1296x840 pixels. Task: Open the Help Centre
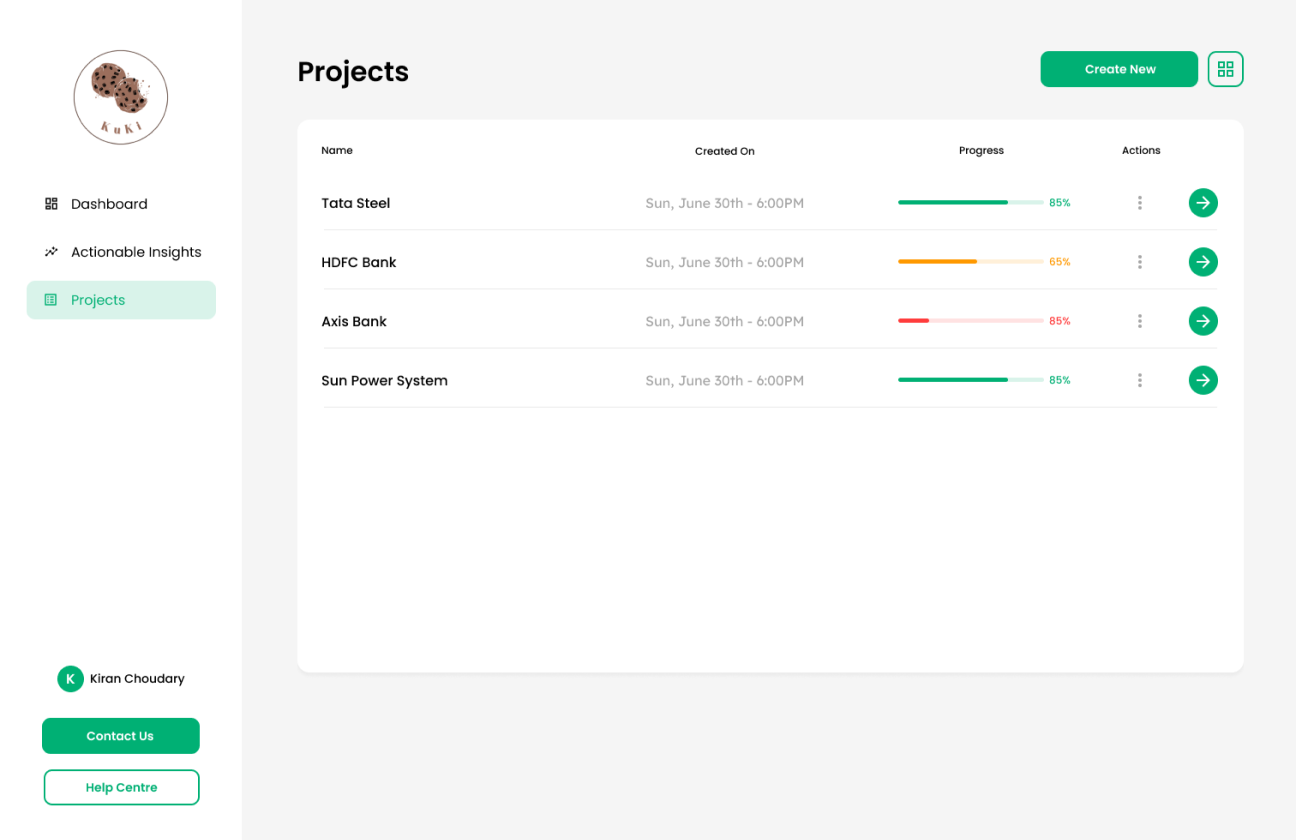121,787
